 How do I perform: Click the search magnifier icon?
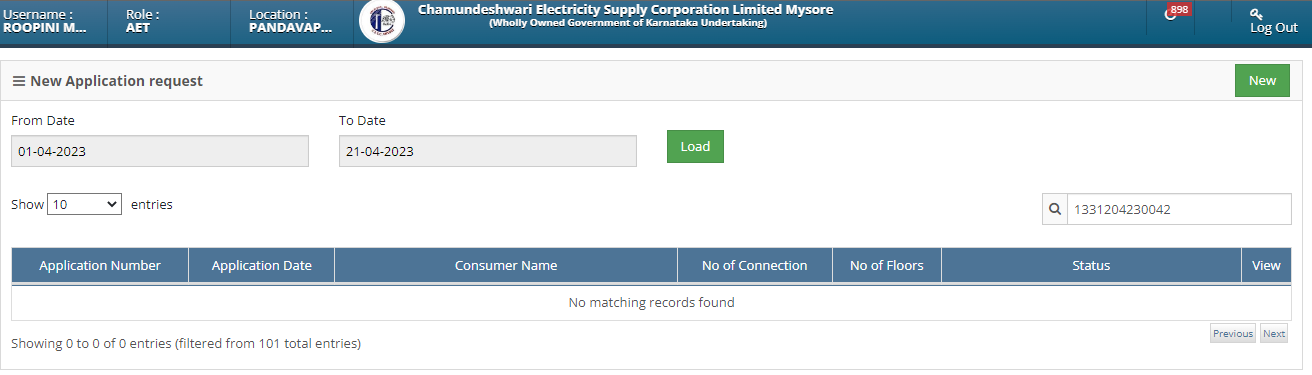tap(1055, 210)
